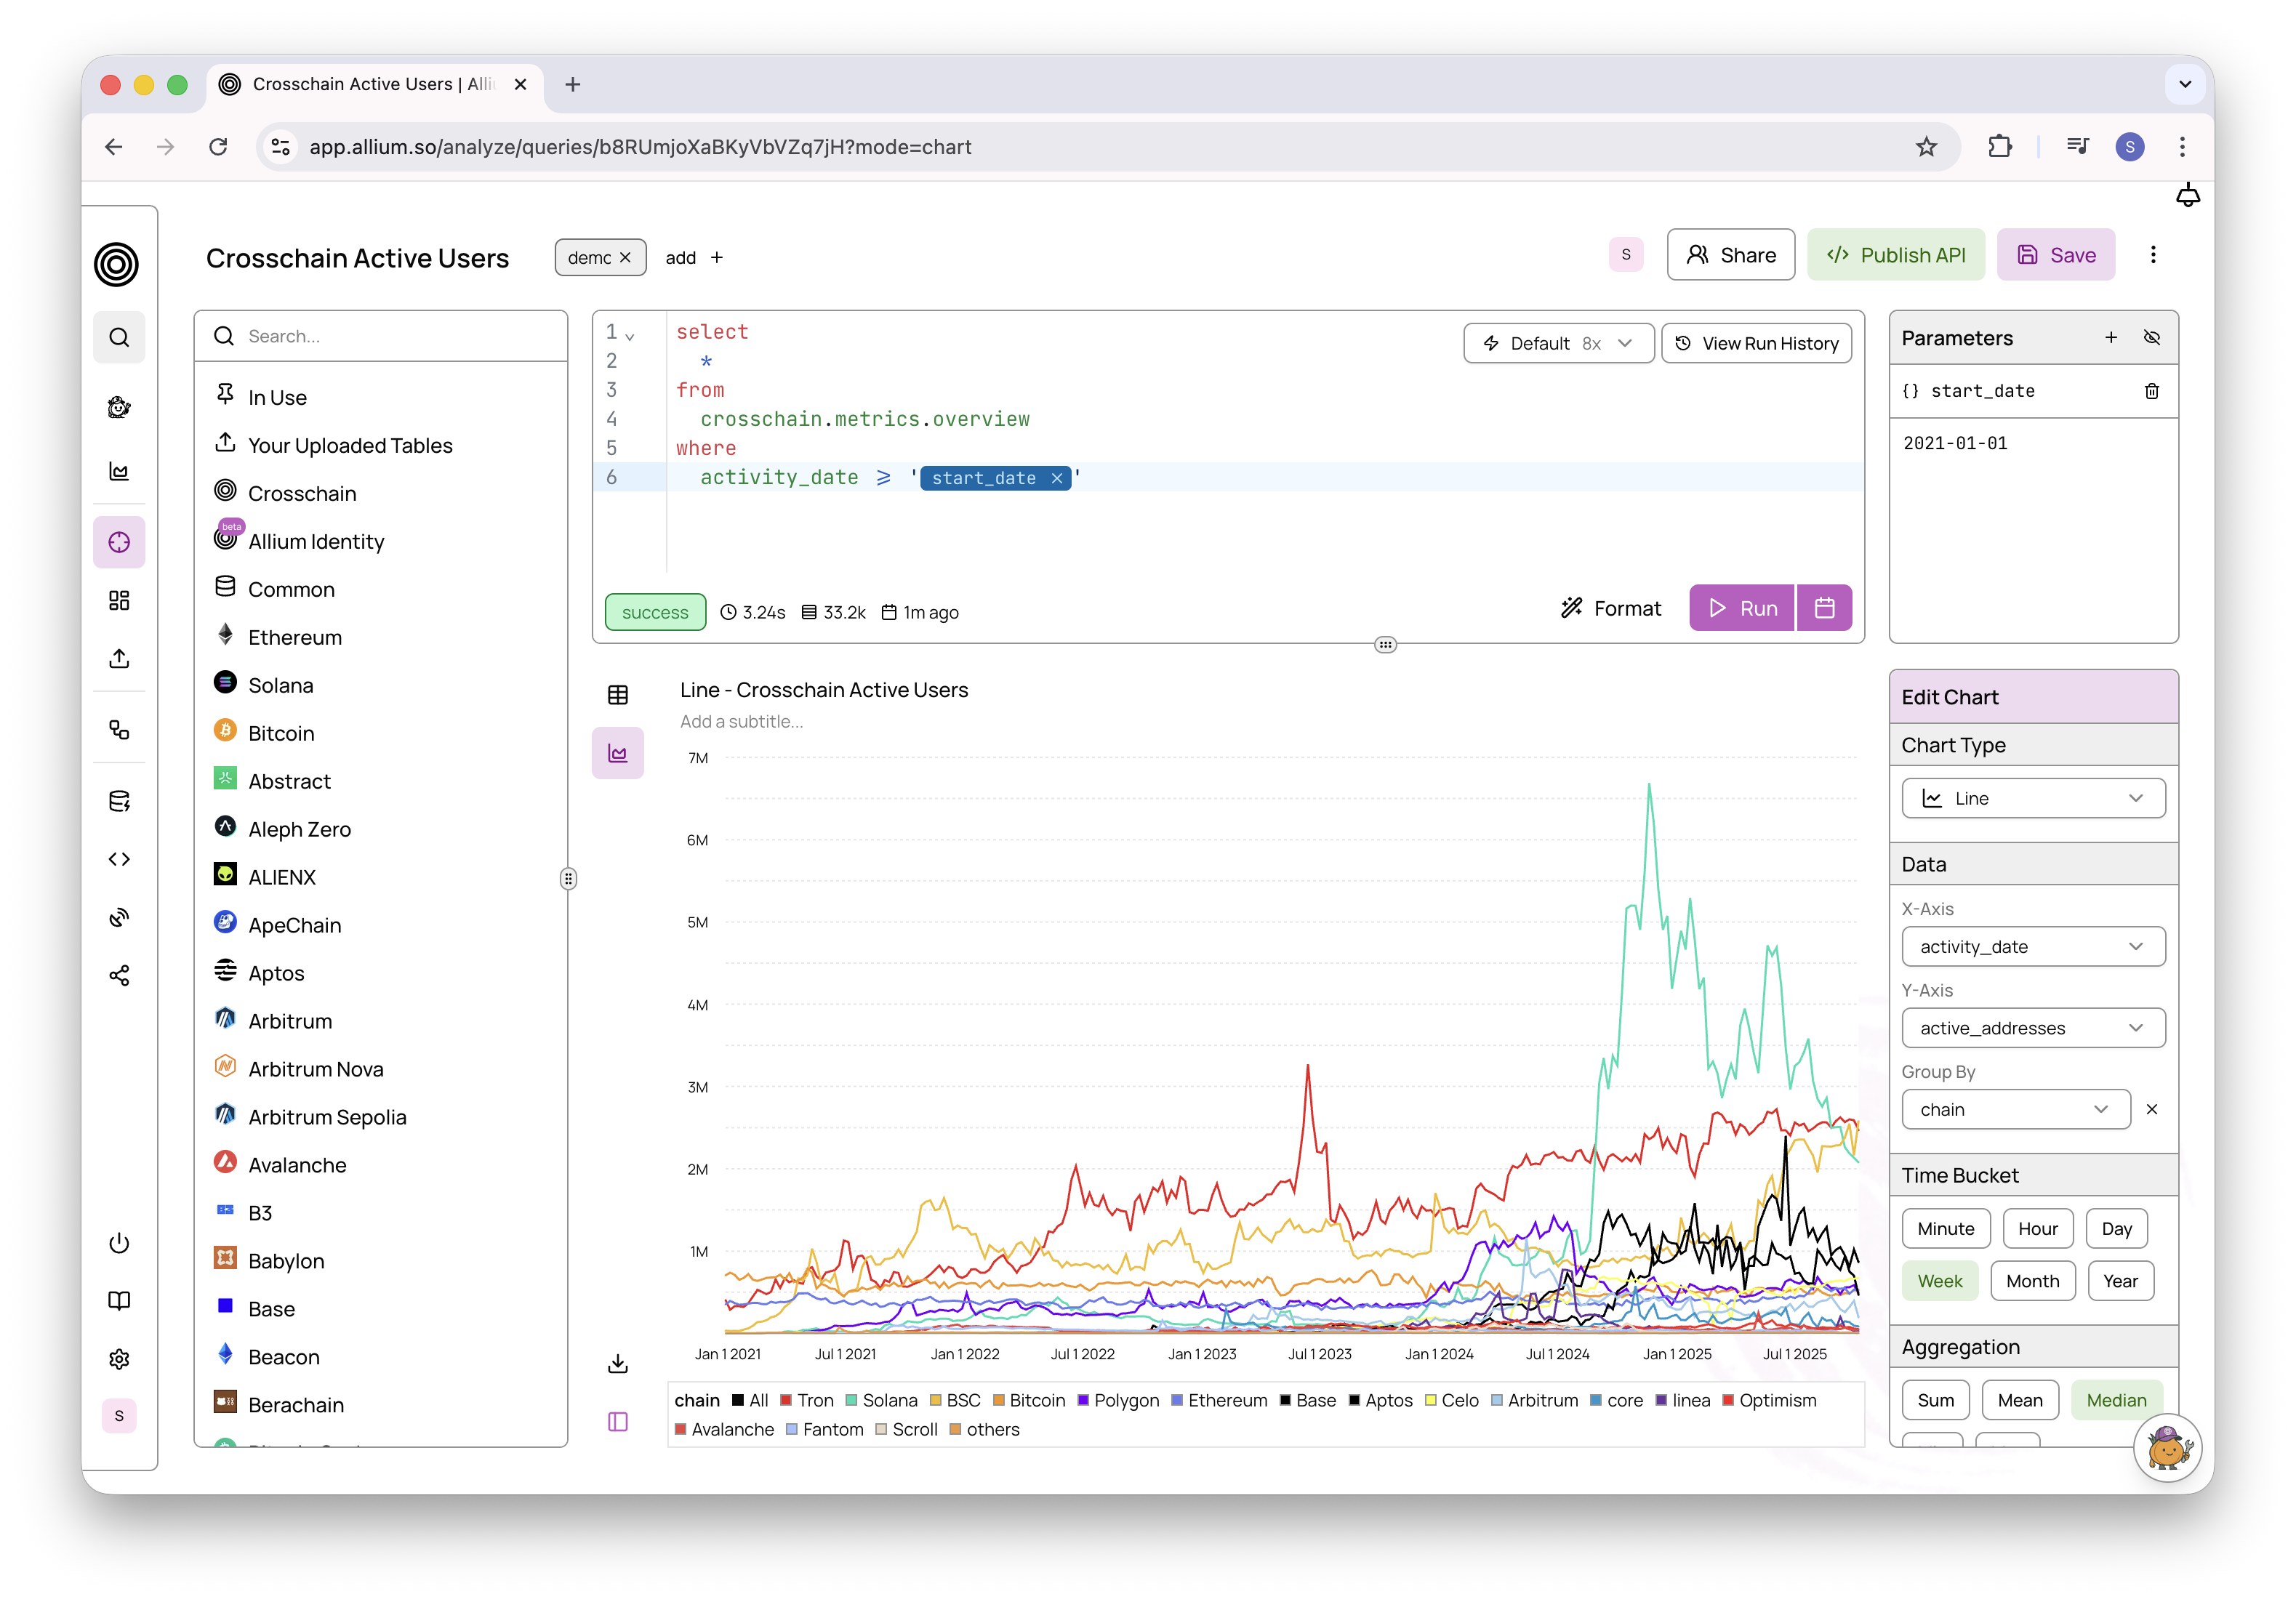Open the search icon in left sidebar
The image size is (2296, 1602).
[x=119, y=338]
